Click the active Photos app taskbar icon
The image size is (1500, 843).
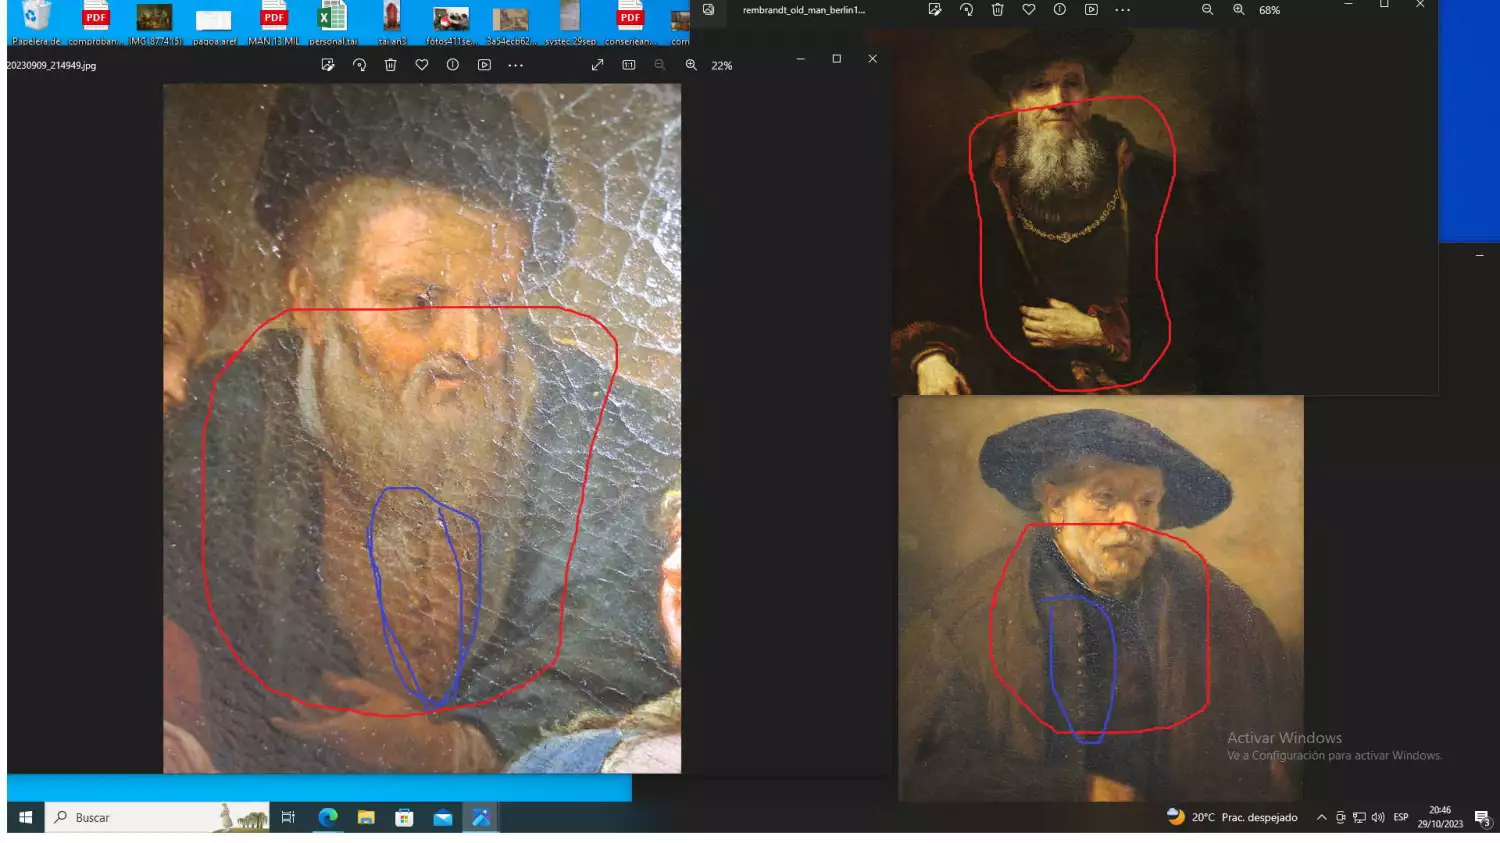(x=481, y=817)
